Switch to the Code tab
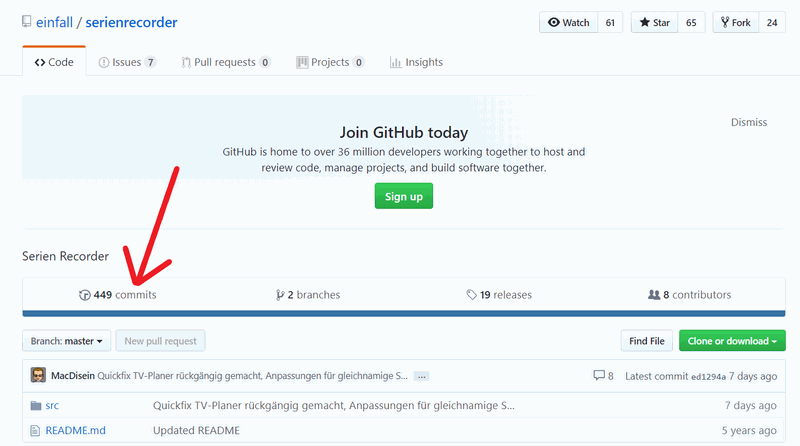This screenshot has height=446, width=800. [x=54, y=62]
